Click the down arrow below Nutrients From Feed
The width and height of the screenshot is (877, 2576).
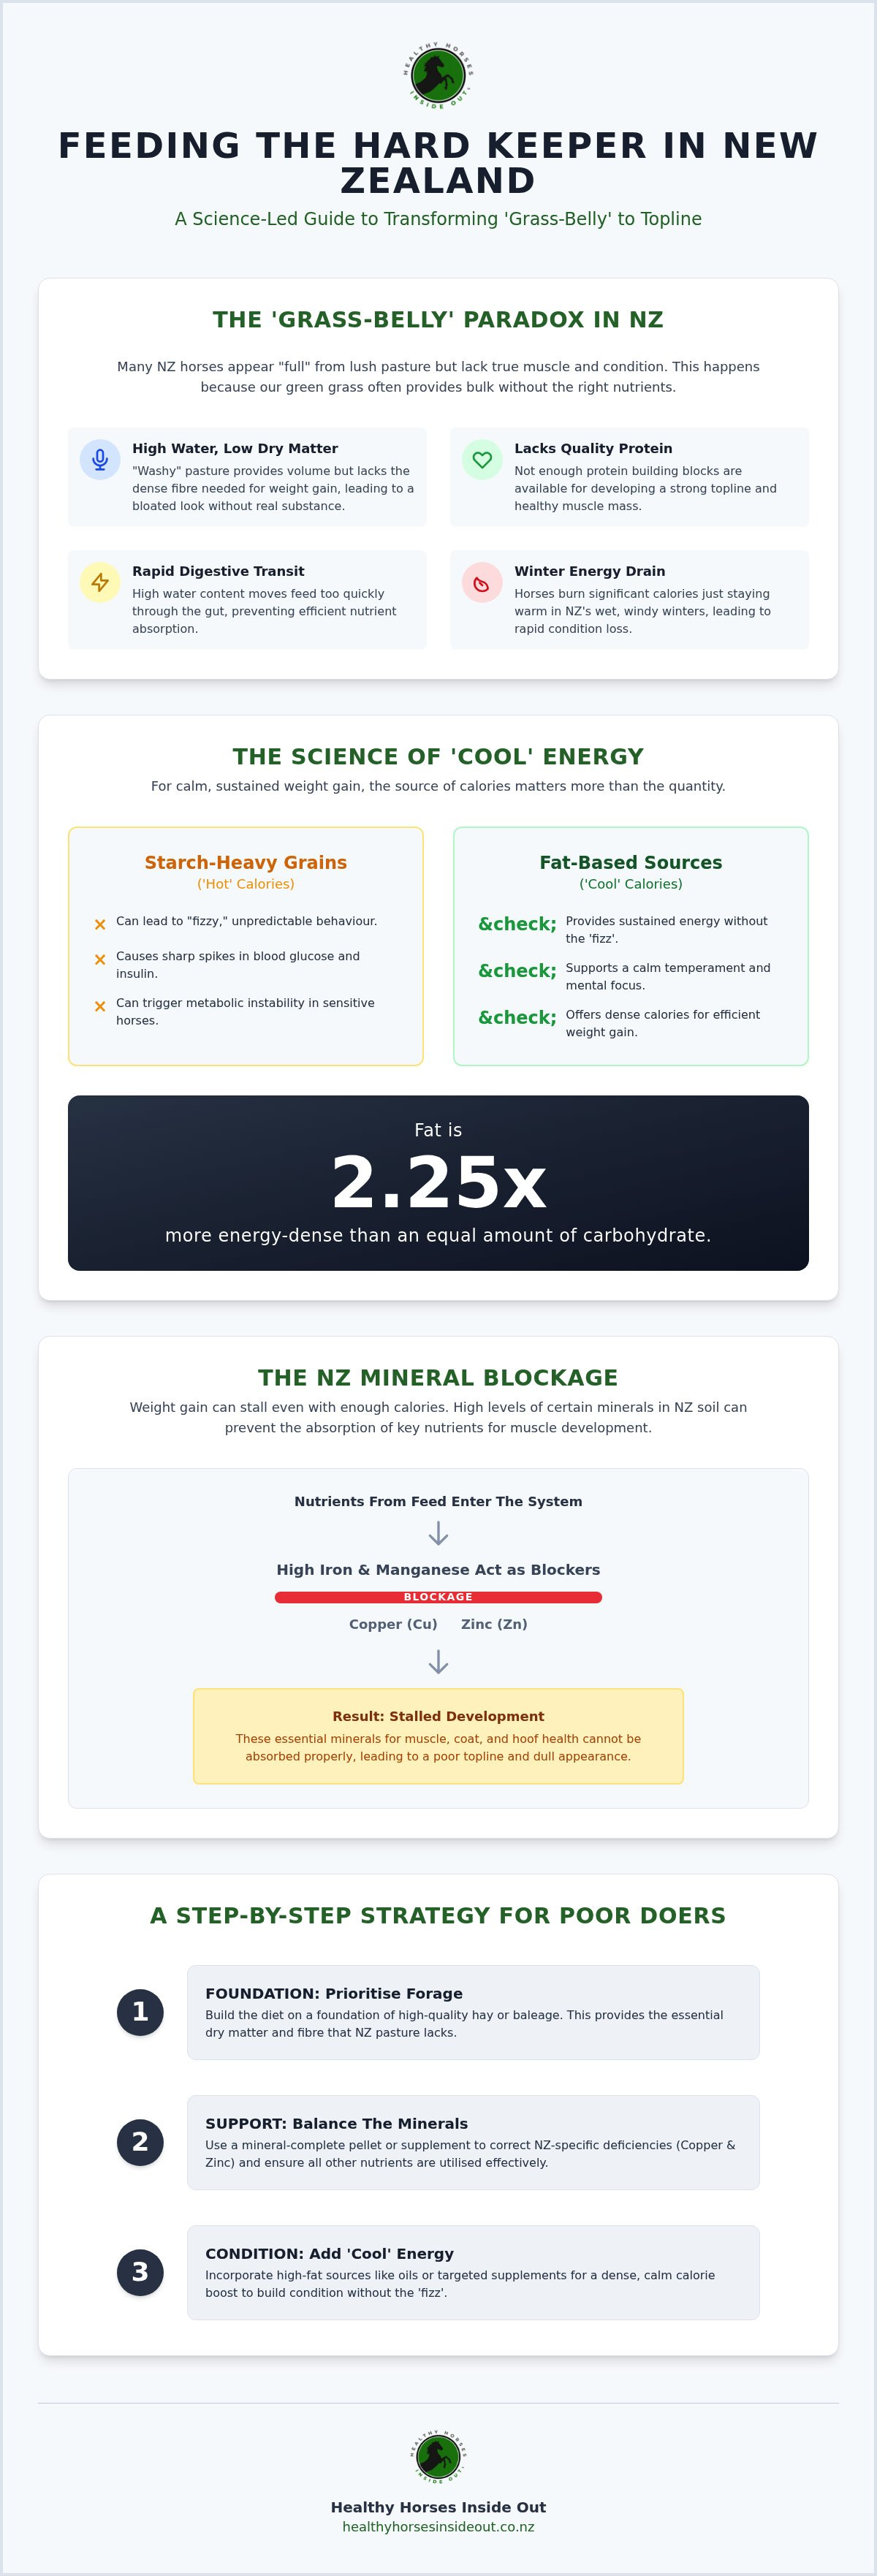click(438, 1533)
